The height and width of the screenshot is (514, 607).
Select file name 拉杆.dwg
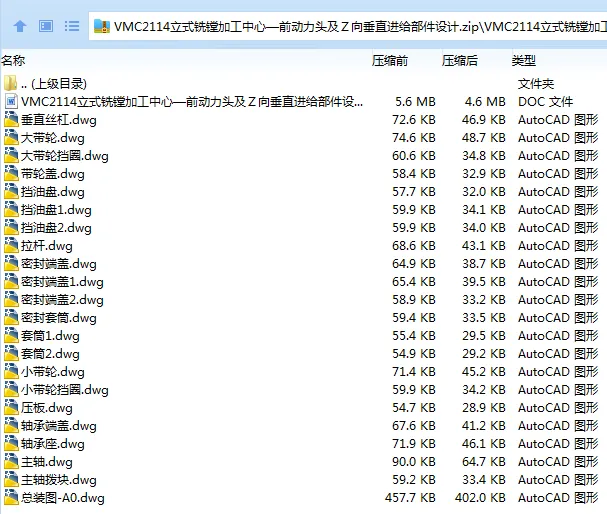coord(47,246)
